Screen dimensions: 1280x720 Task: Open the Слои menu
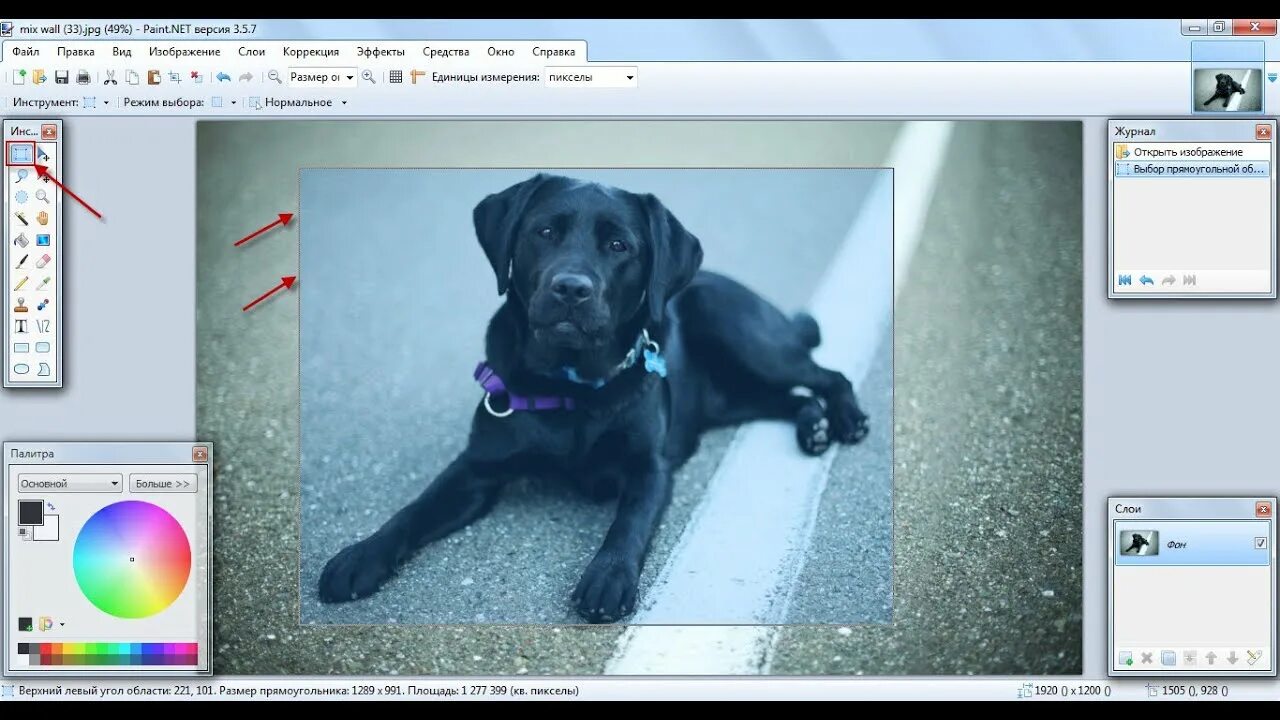click(x=252, y=51)
